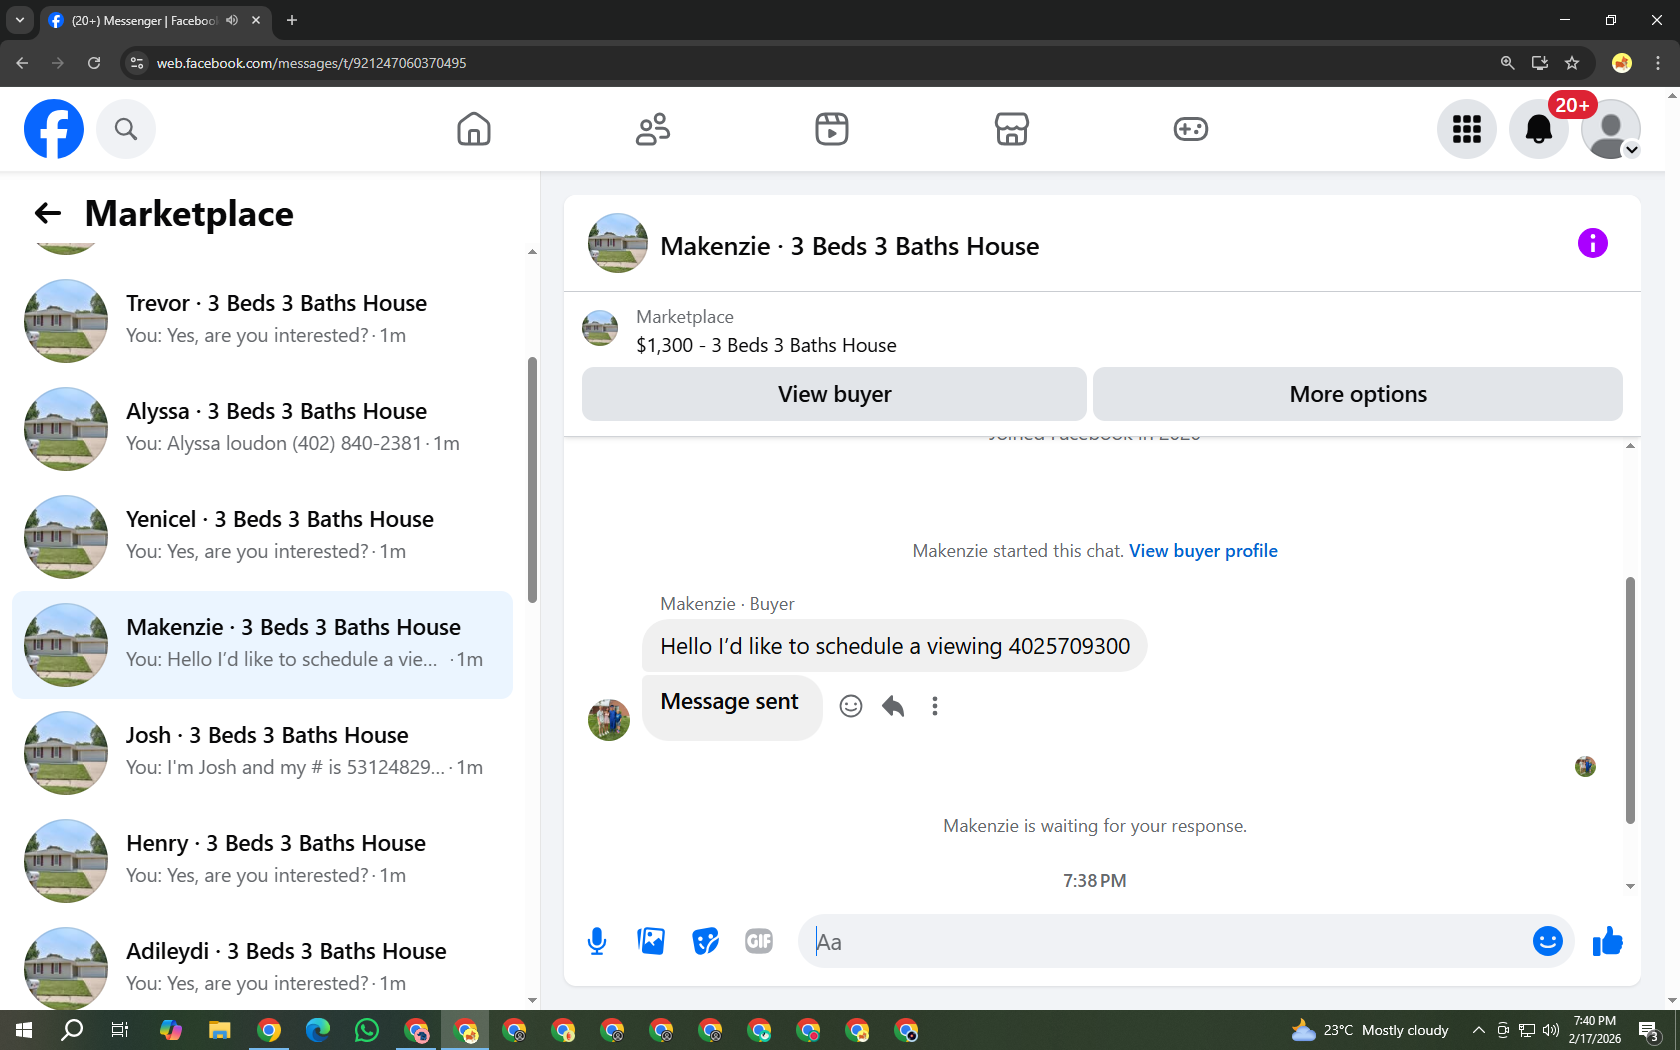Image resolution: width=1680 pixels, height=1050 pixels.
Task: Open WhatsApp from the taskbar
Action: point(367,1030)
